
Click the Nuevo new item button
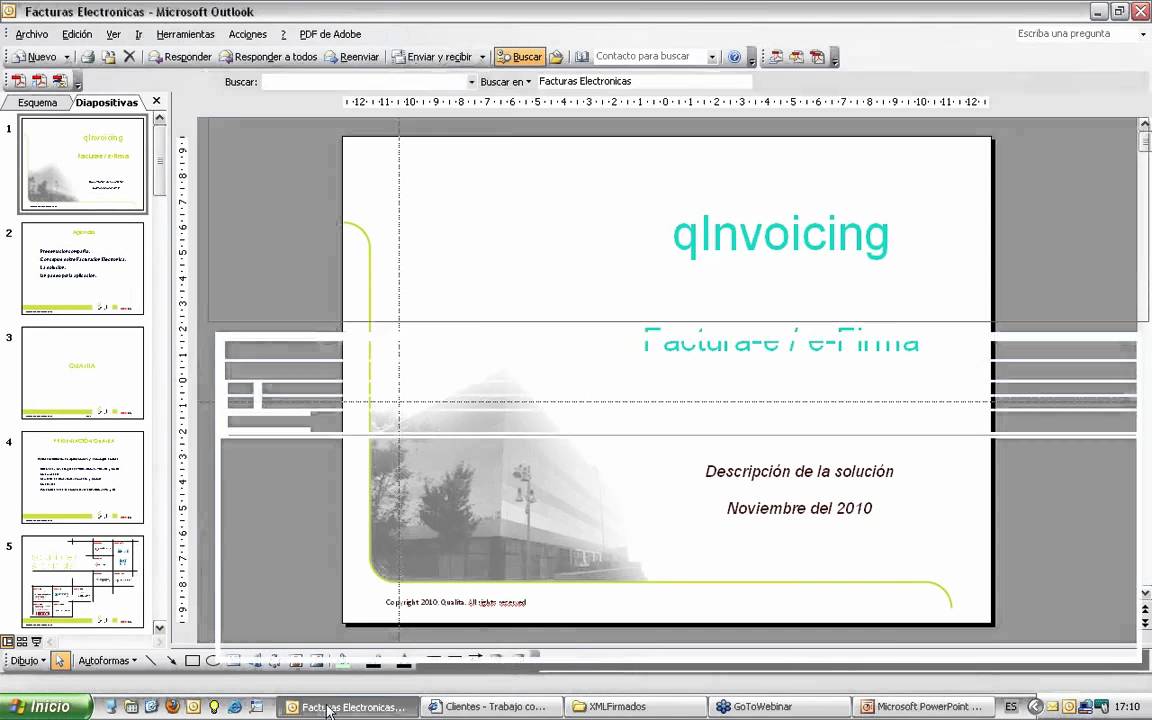click(34, 57)
